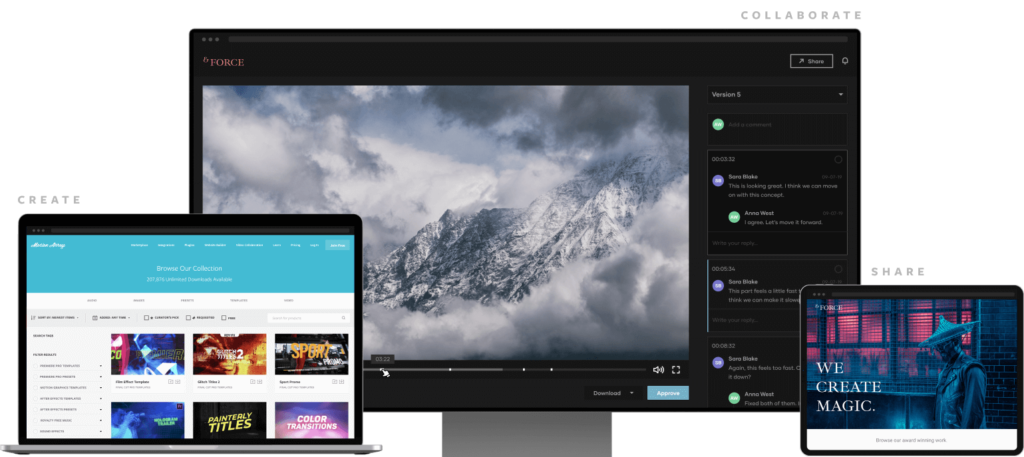
Task: Click the Approve button
Action: point(668,393)
